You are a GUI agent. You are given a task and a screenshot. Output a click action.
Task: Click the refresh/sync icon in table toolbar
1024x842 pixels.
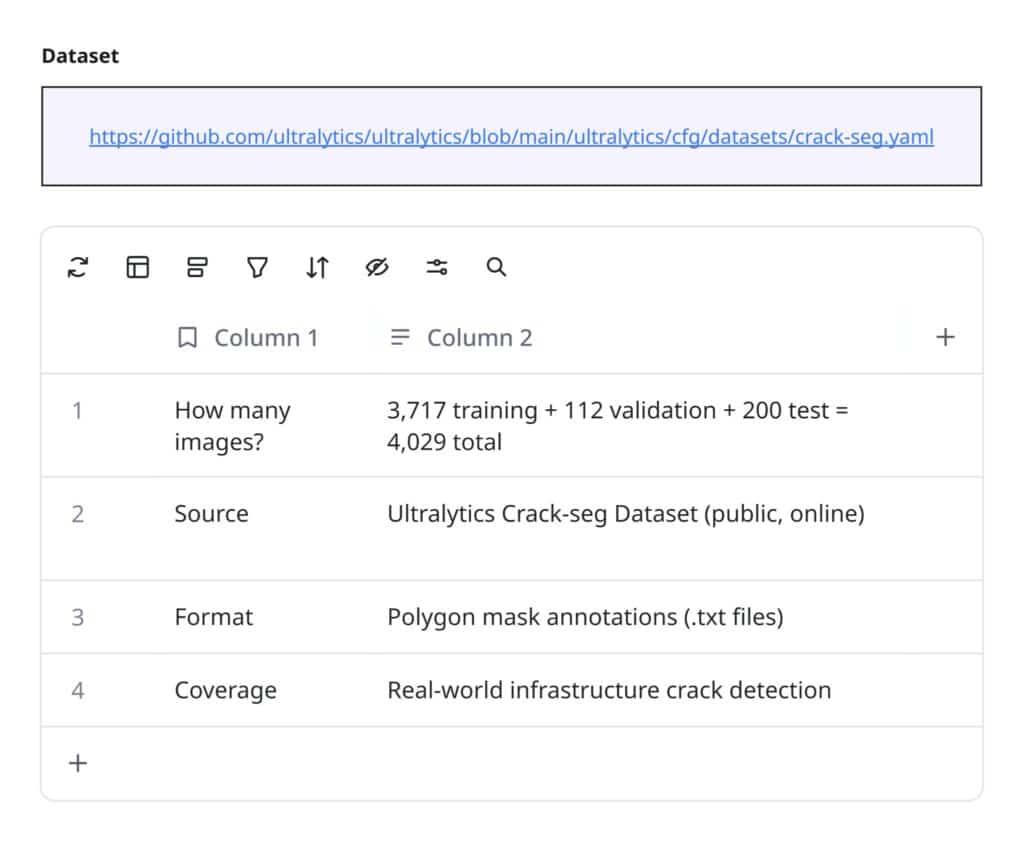[x=78, y=267]
